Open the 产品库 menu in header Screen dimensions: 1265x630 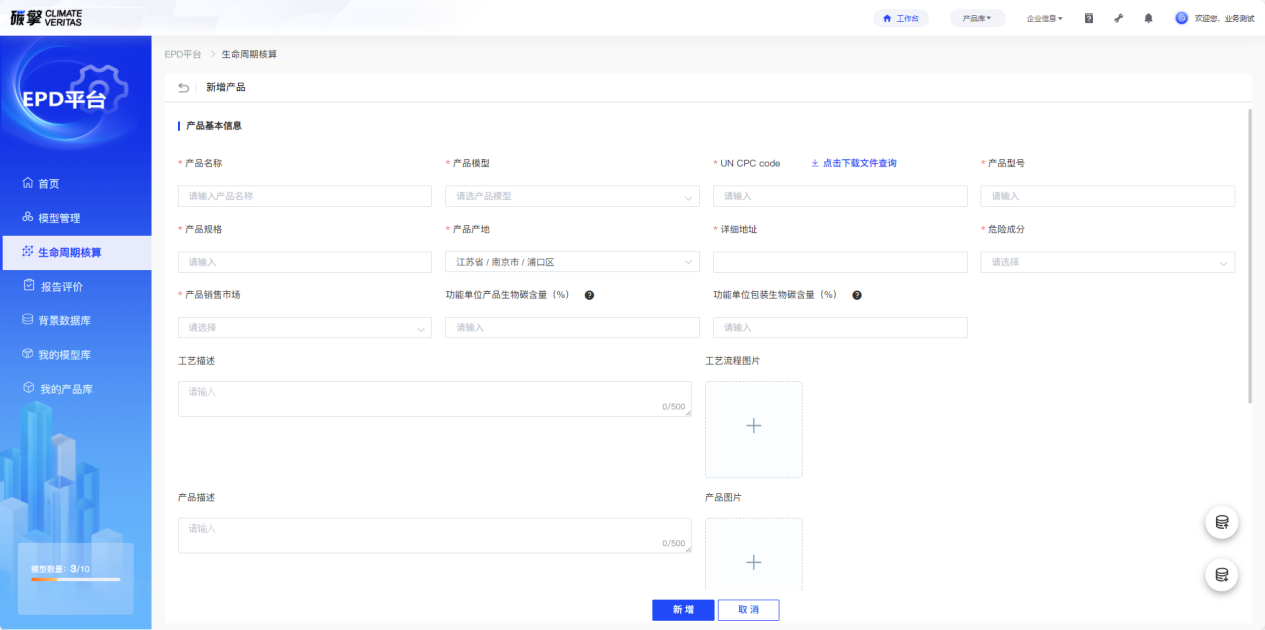point(976,18)
